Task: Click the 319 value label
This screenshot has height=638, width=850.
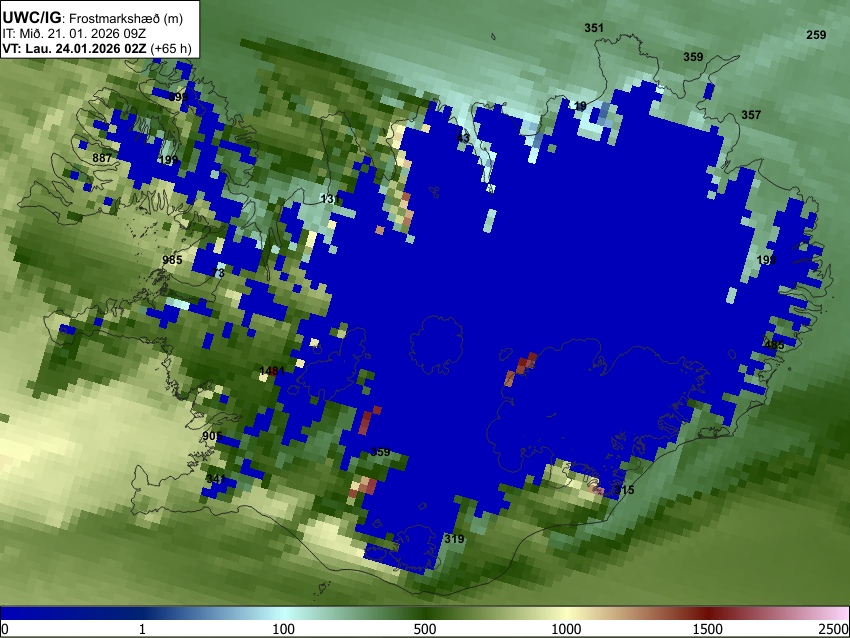Action: point(454,539)
